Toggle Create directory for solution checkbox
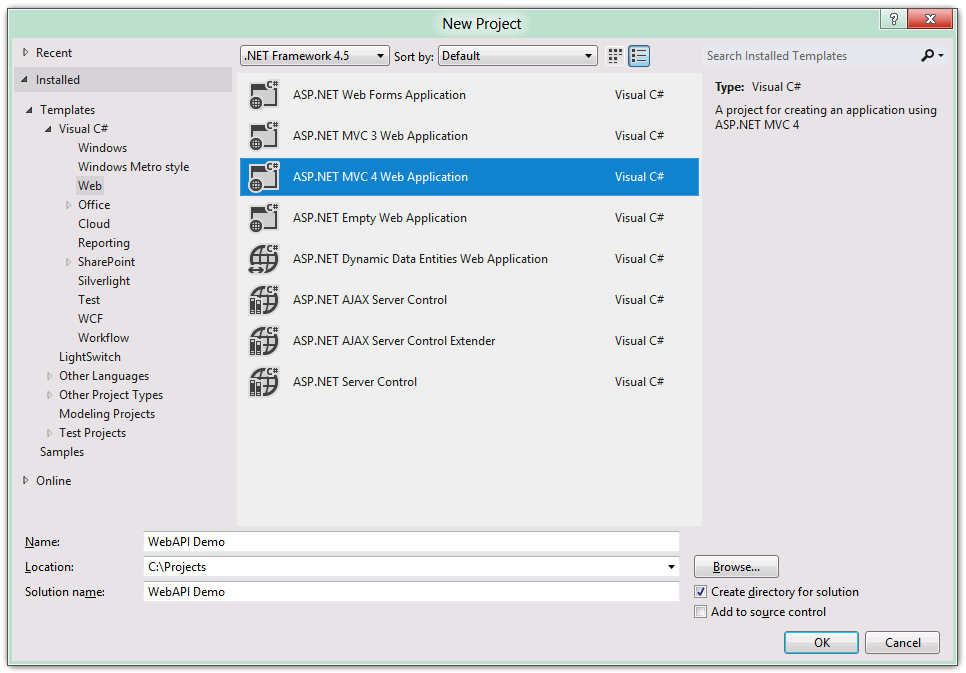Image resolution: width=966 pixels, height=673 pixels. point(700,592)
